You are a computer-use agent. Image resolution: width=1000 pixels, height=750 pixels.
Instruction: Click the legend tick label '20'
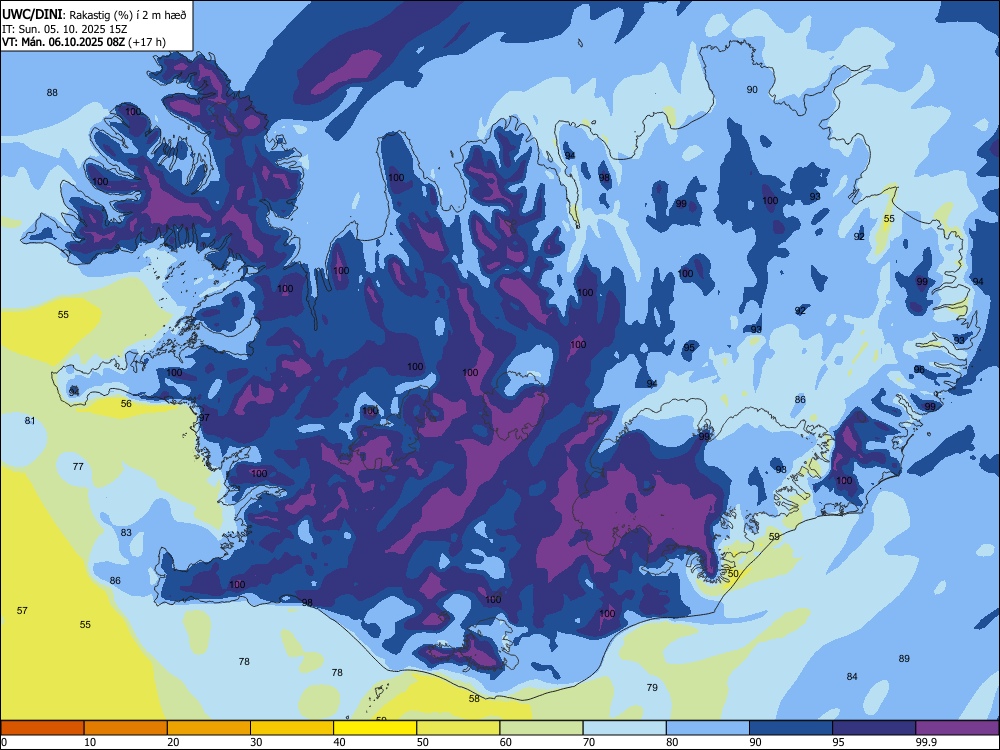tap(173, 742)
